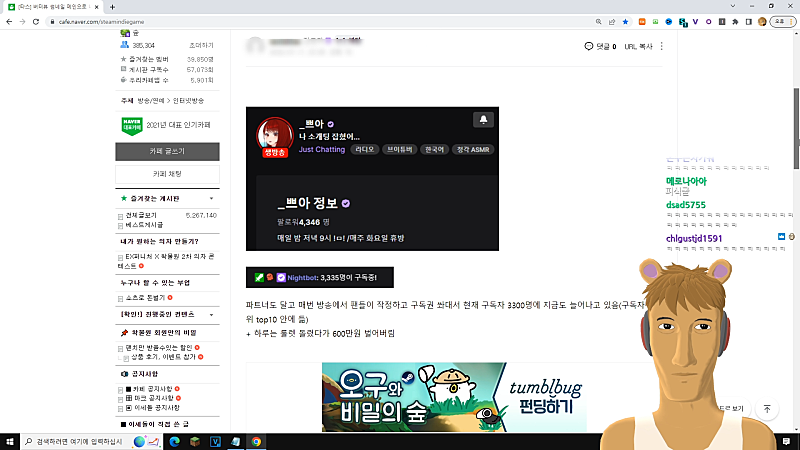
Task: Open the 멤처만 받을수있는 할인 board
Action: [159, 347]
